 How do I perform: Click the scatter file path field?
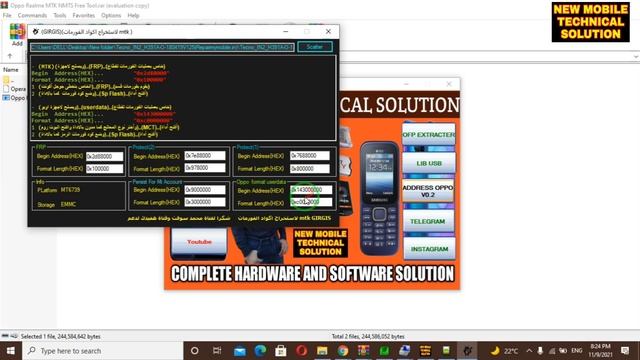tap(162, 47)
